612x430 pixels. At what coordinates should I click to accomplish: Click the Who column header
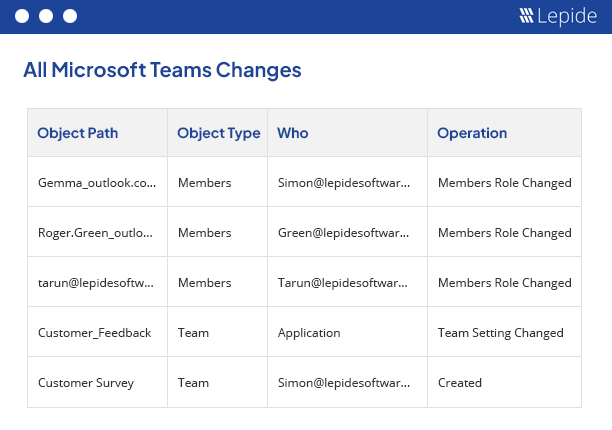[293, 133]
